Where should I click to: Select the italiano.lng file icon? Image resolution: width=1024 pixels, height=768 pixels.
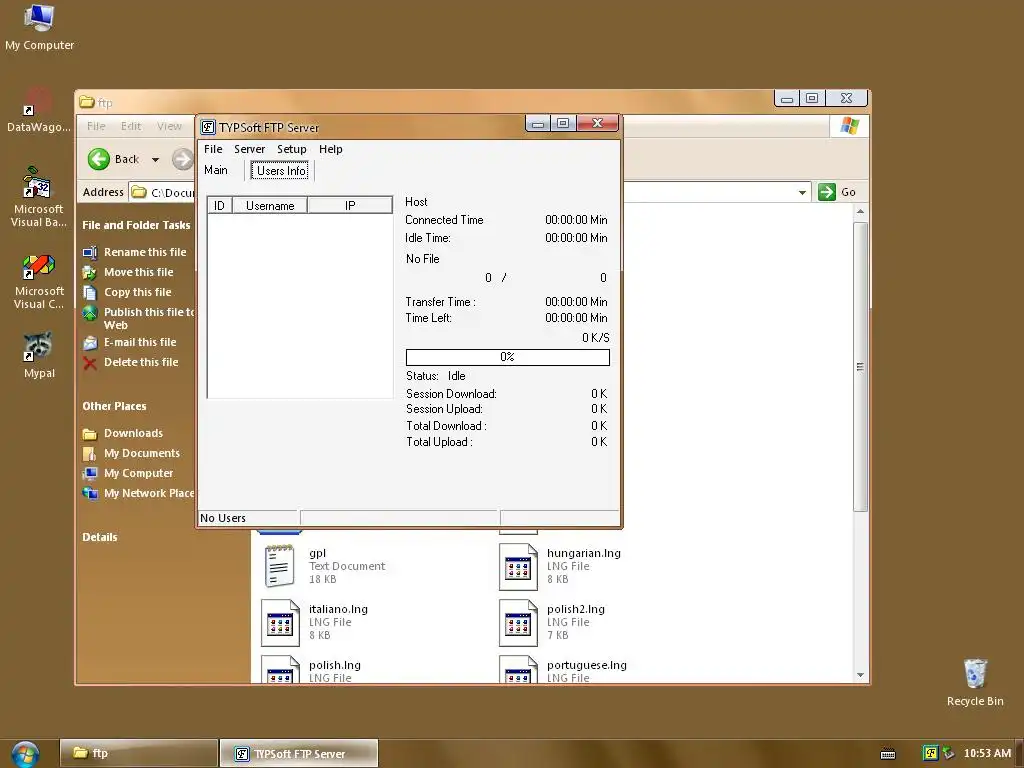280,622
